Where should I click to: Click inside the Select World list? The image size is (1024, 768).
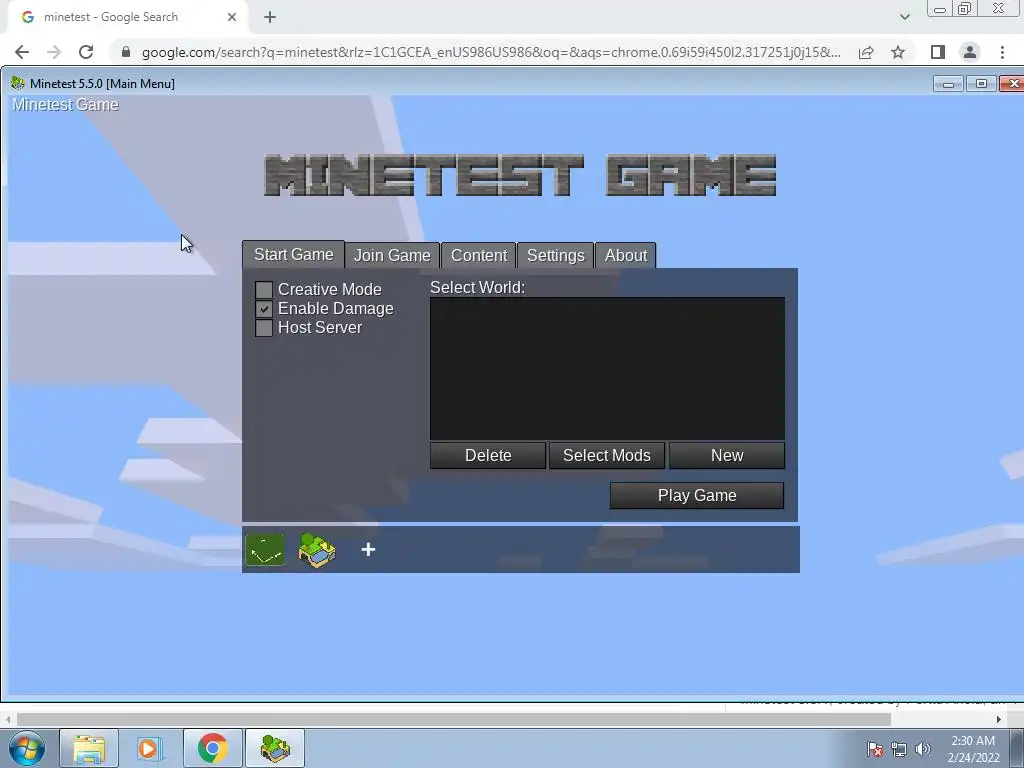pos(607,368)
